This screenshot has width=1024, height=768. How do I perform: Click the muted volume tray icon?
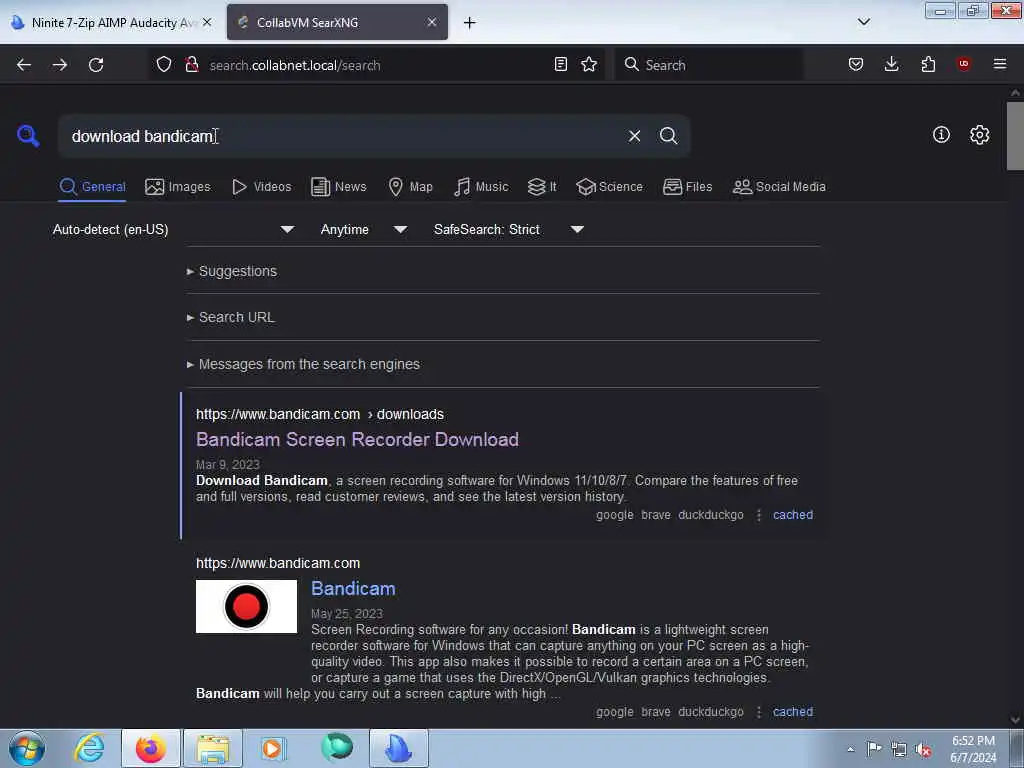[x=923, y=749]
